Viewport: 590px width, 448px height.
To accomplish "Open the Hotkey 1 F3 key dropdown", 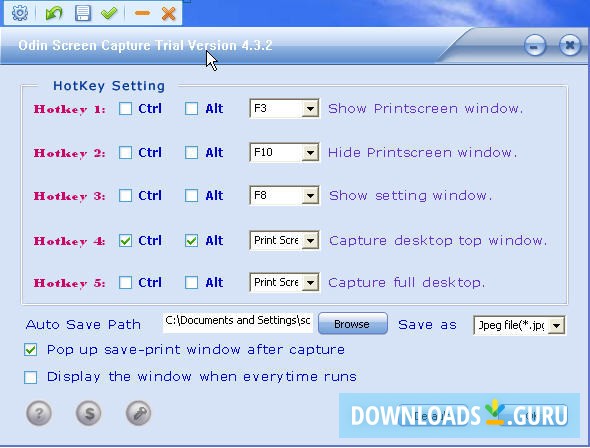I will pos(310,109).
